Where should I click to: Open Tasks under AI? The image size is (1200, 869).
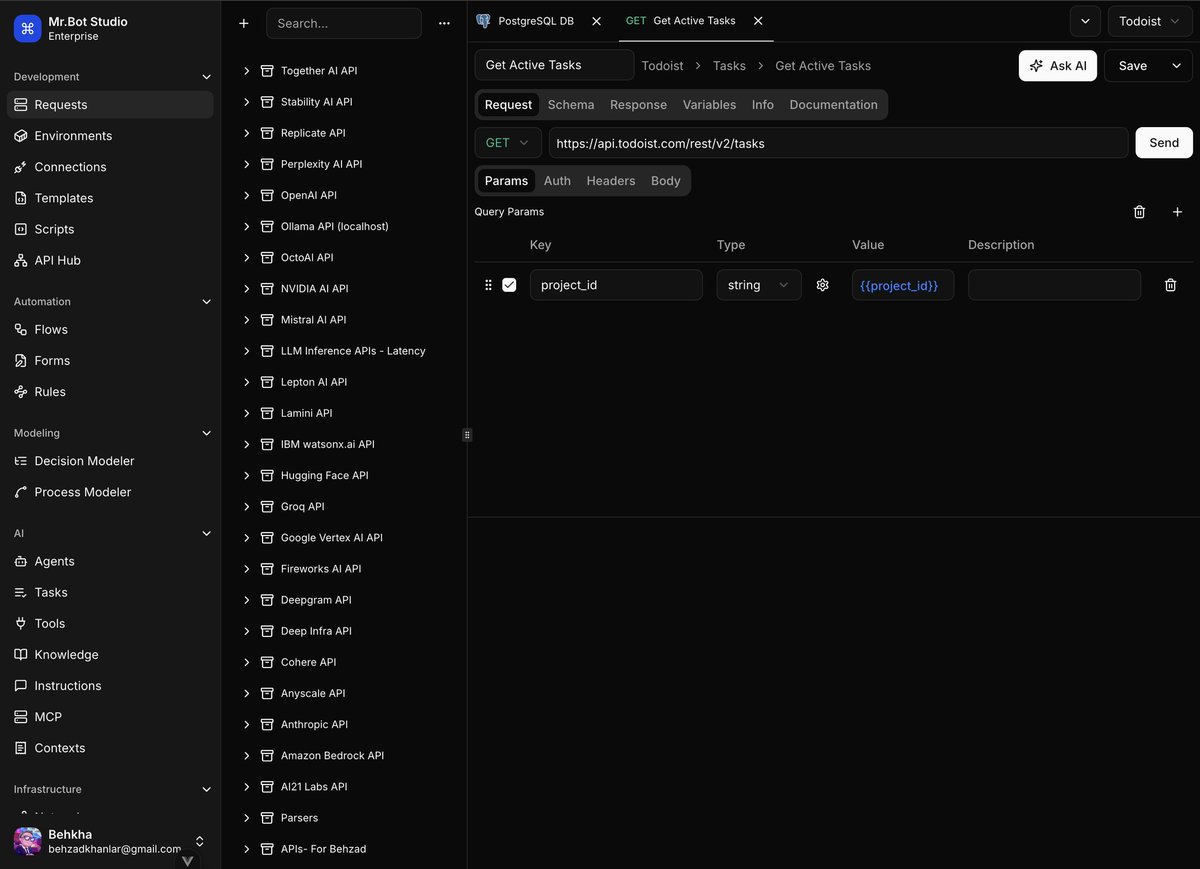[110, 592]
